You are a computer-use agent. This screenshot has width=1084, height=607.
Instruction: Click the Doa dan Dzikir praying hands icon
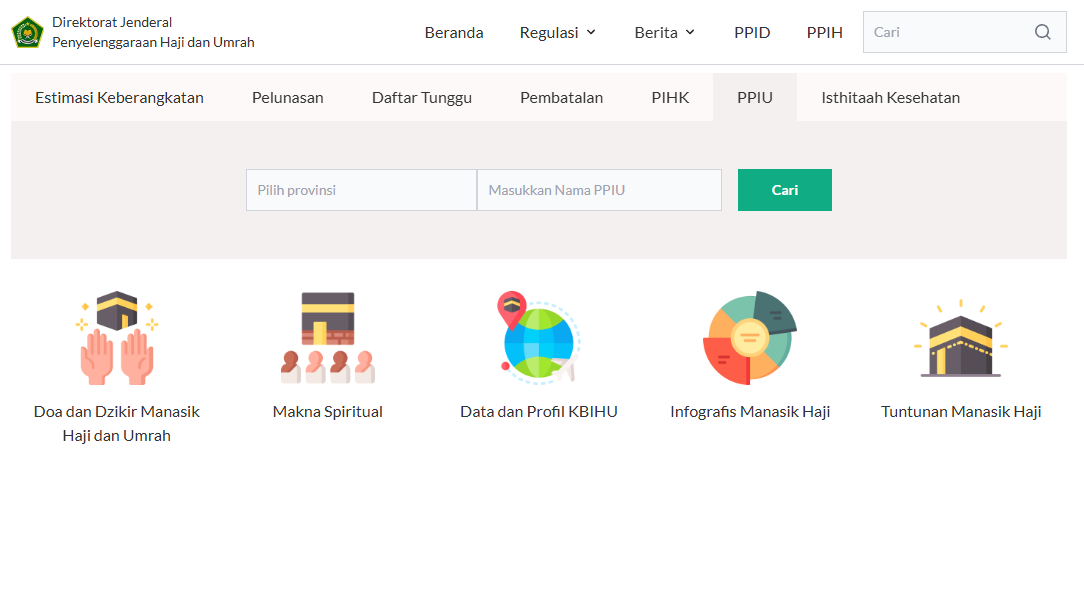point(116,337)
